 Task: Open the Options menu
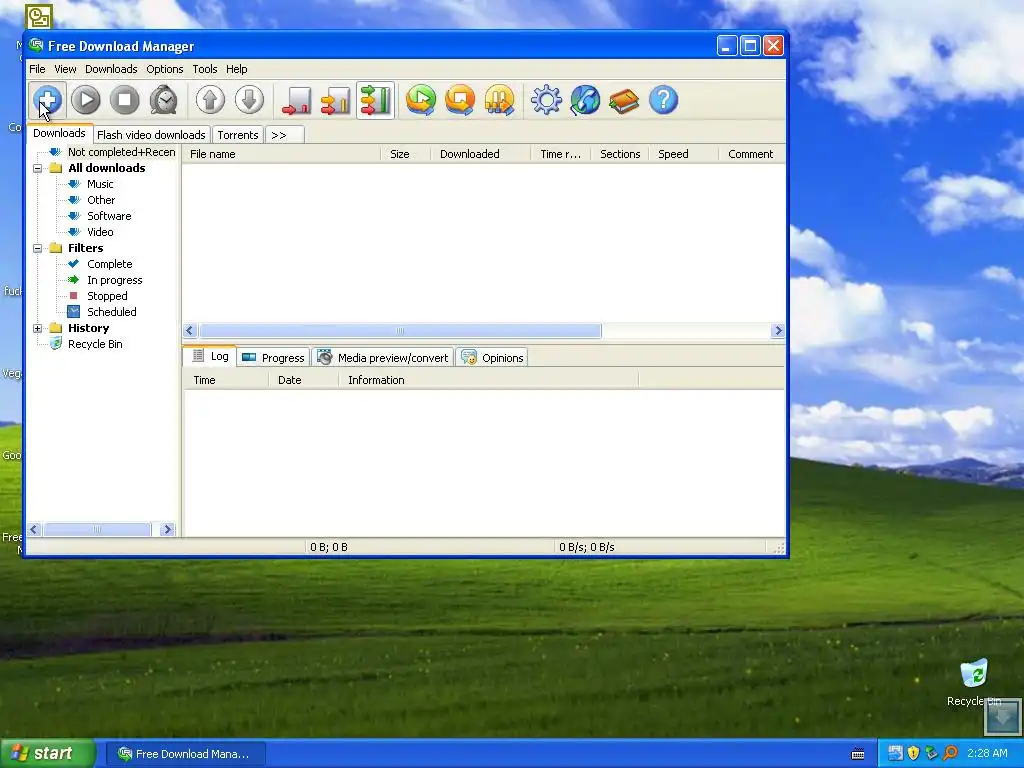165,69
